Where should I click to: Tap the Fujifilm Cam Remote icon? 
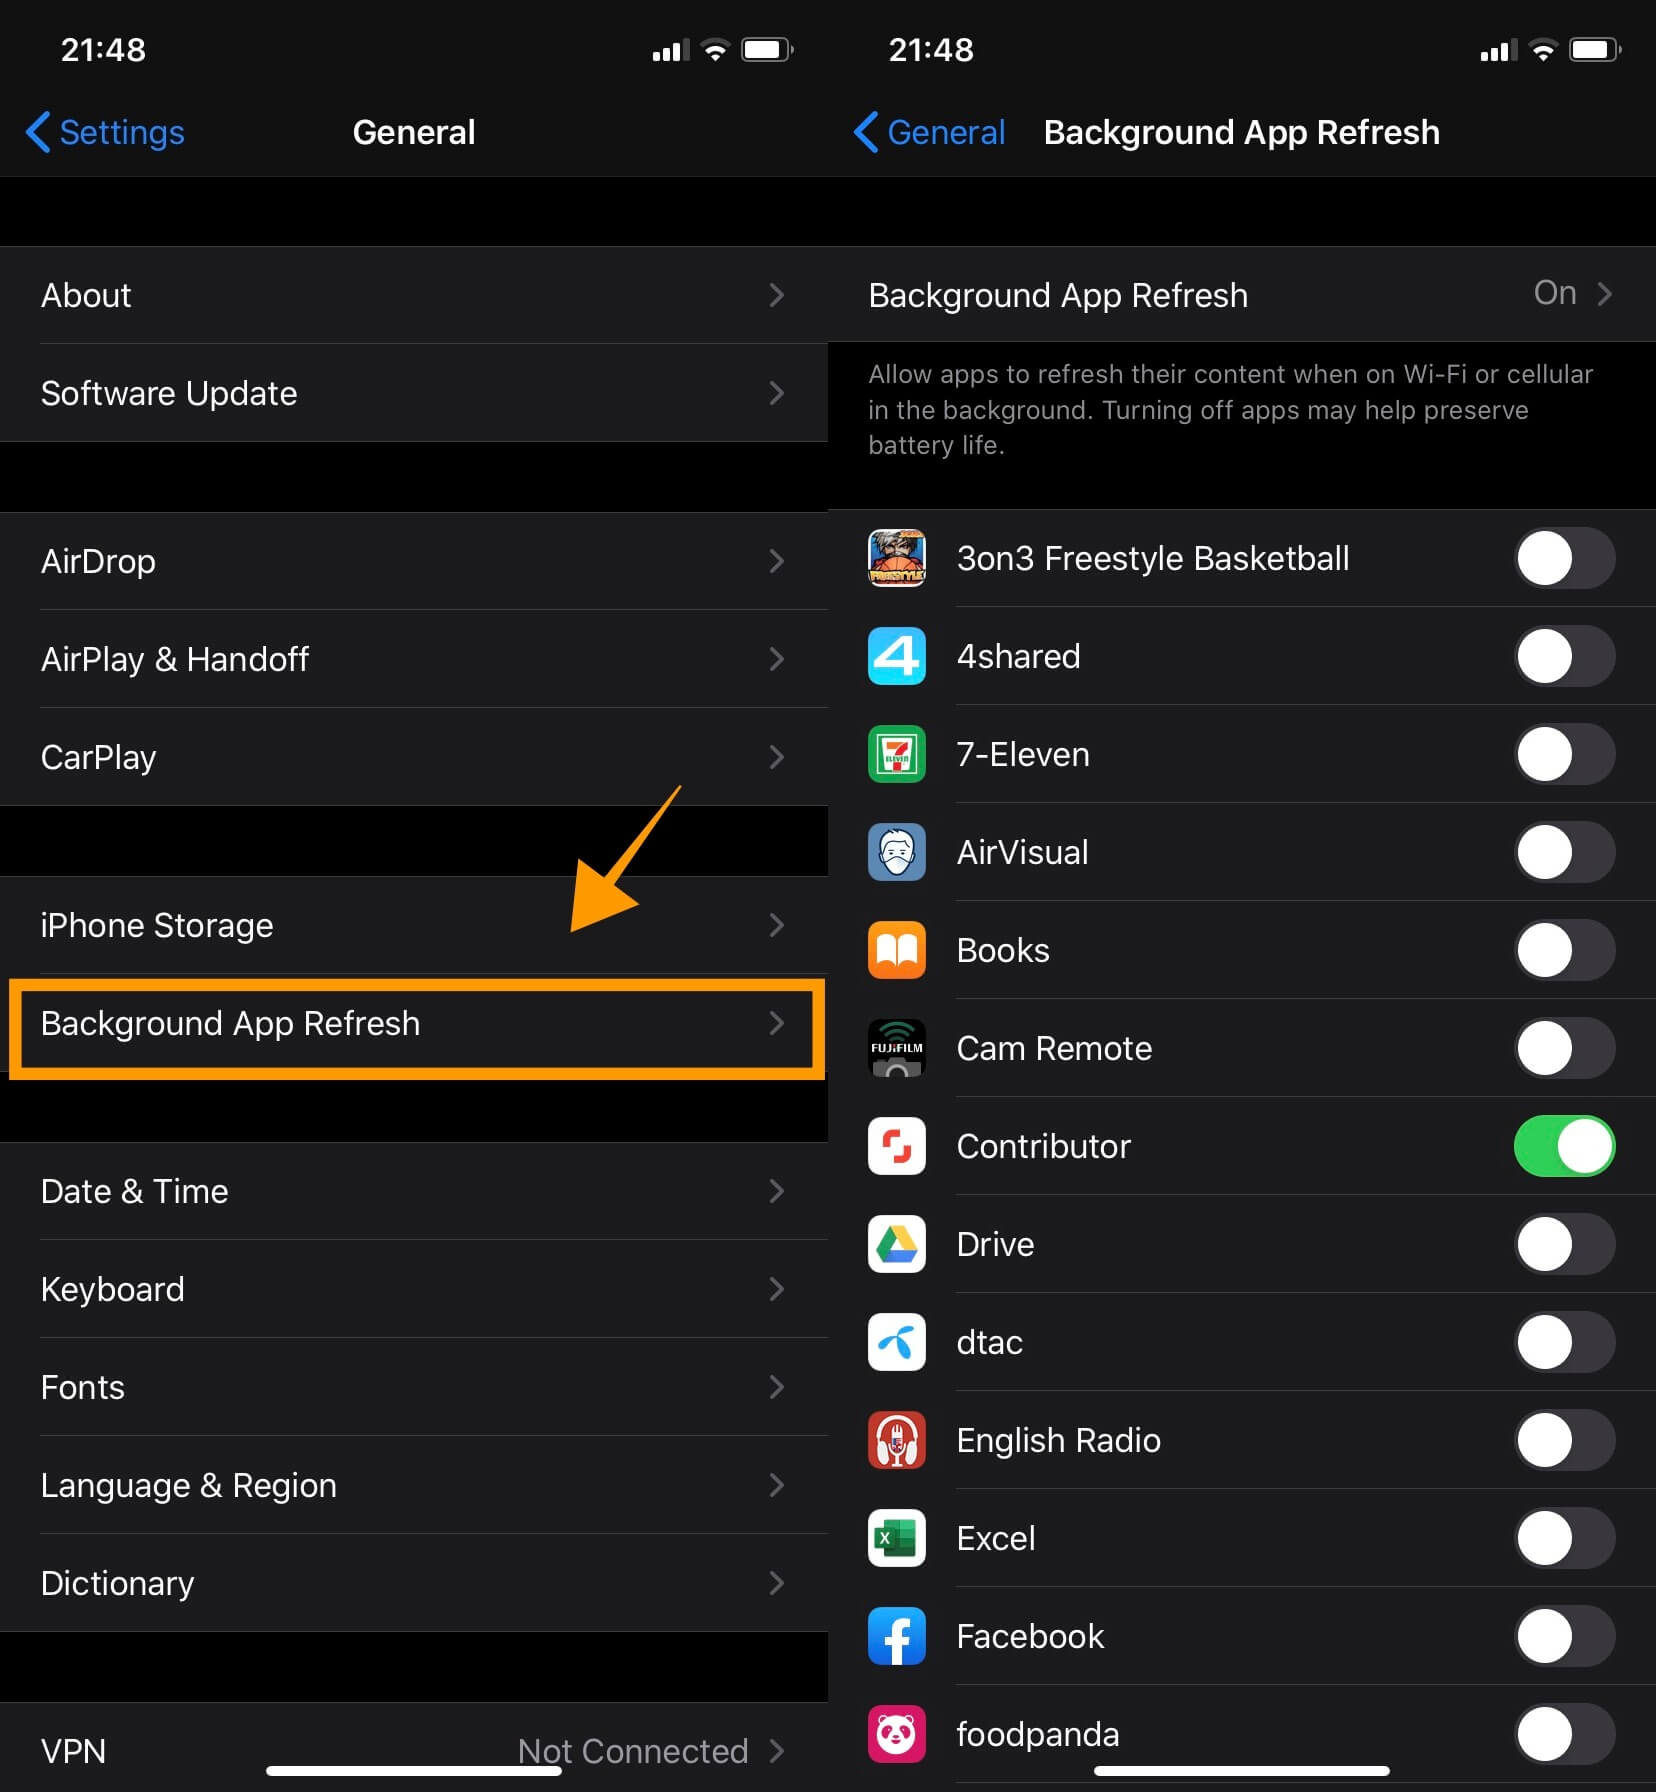click(896, 1048)
